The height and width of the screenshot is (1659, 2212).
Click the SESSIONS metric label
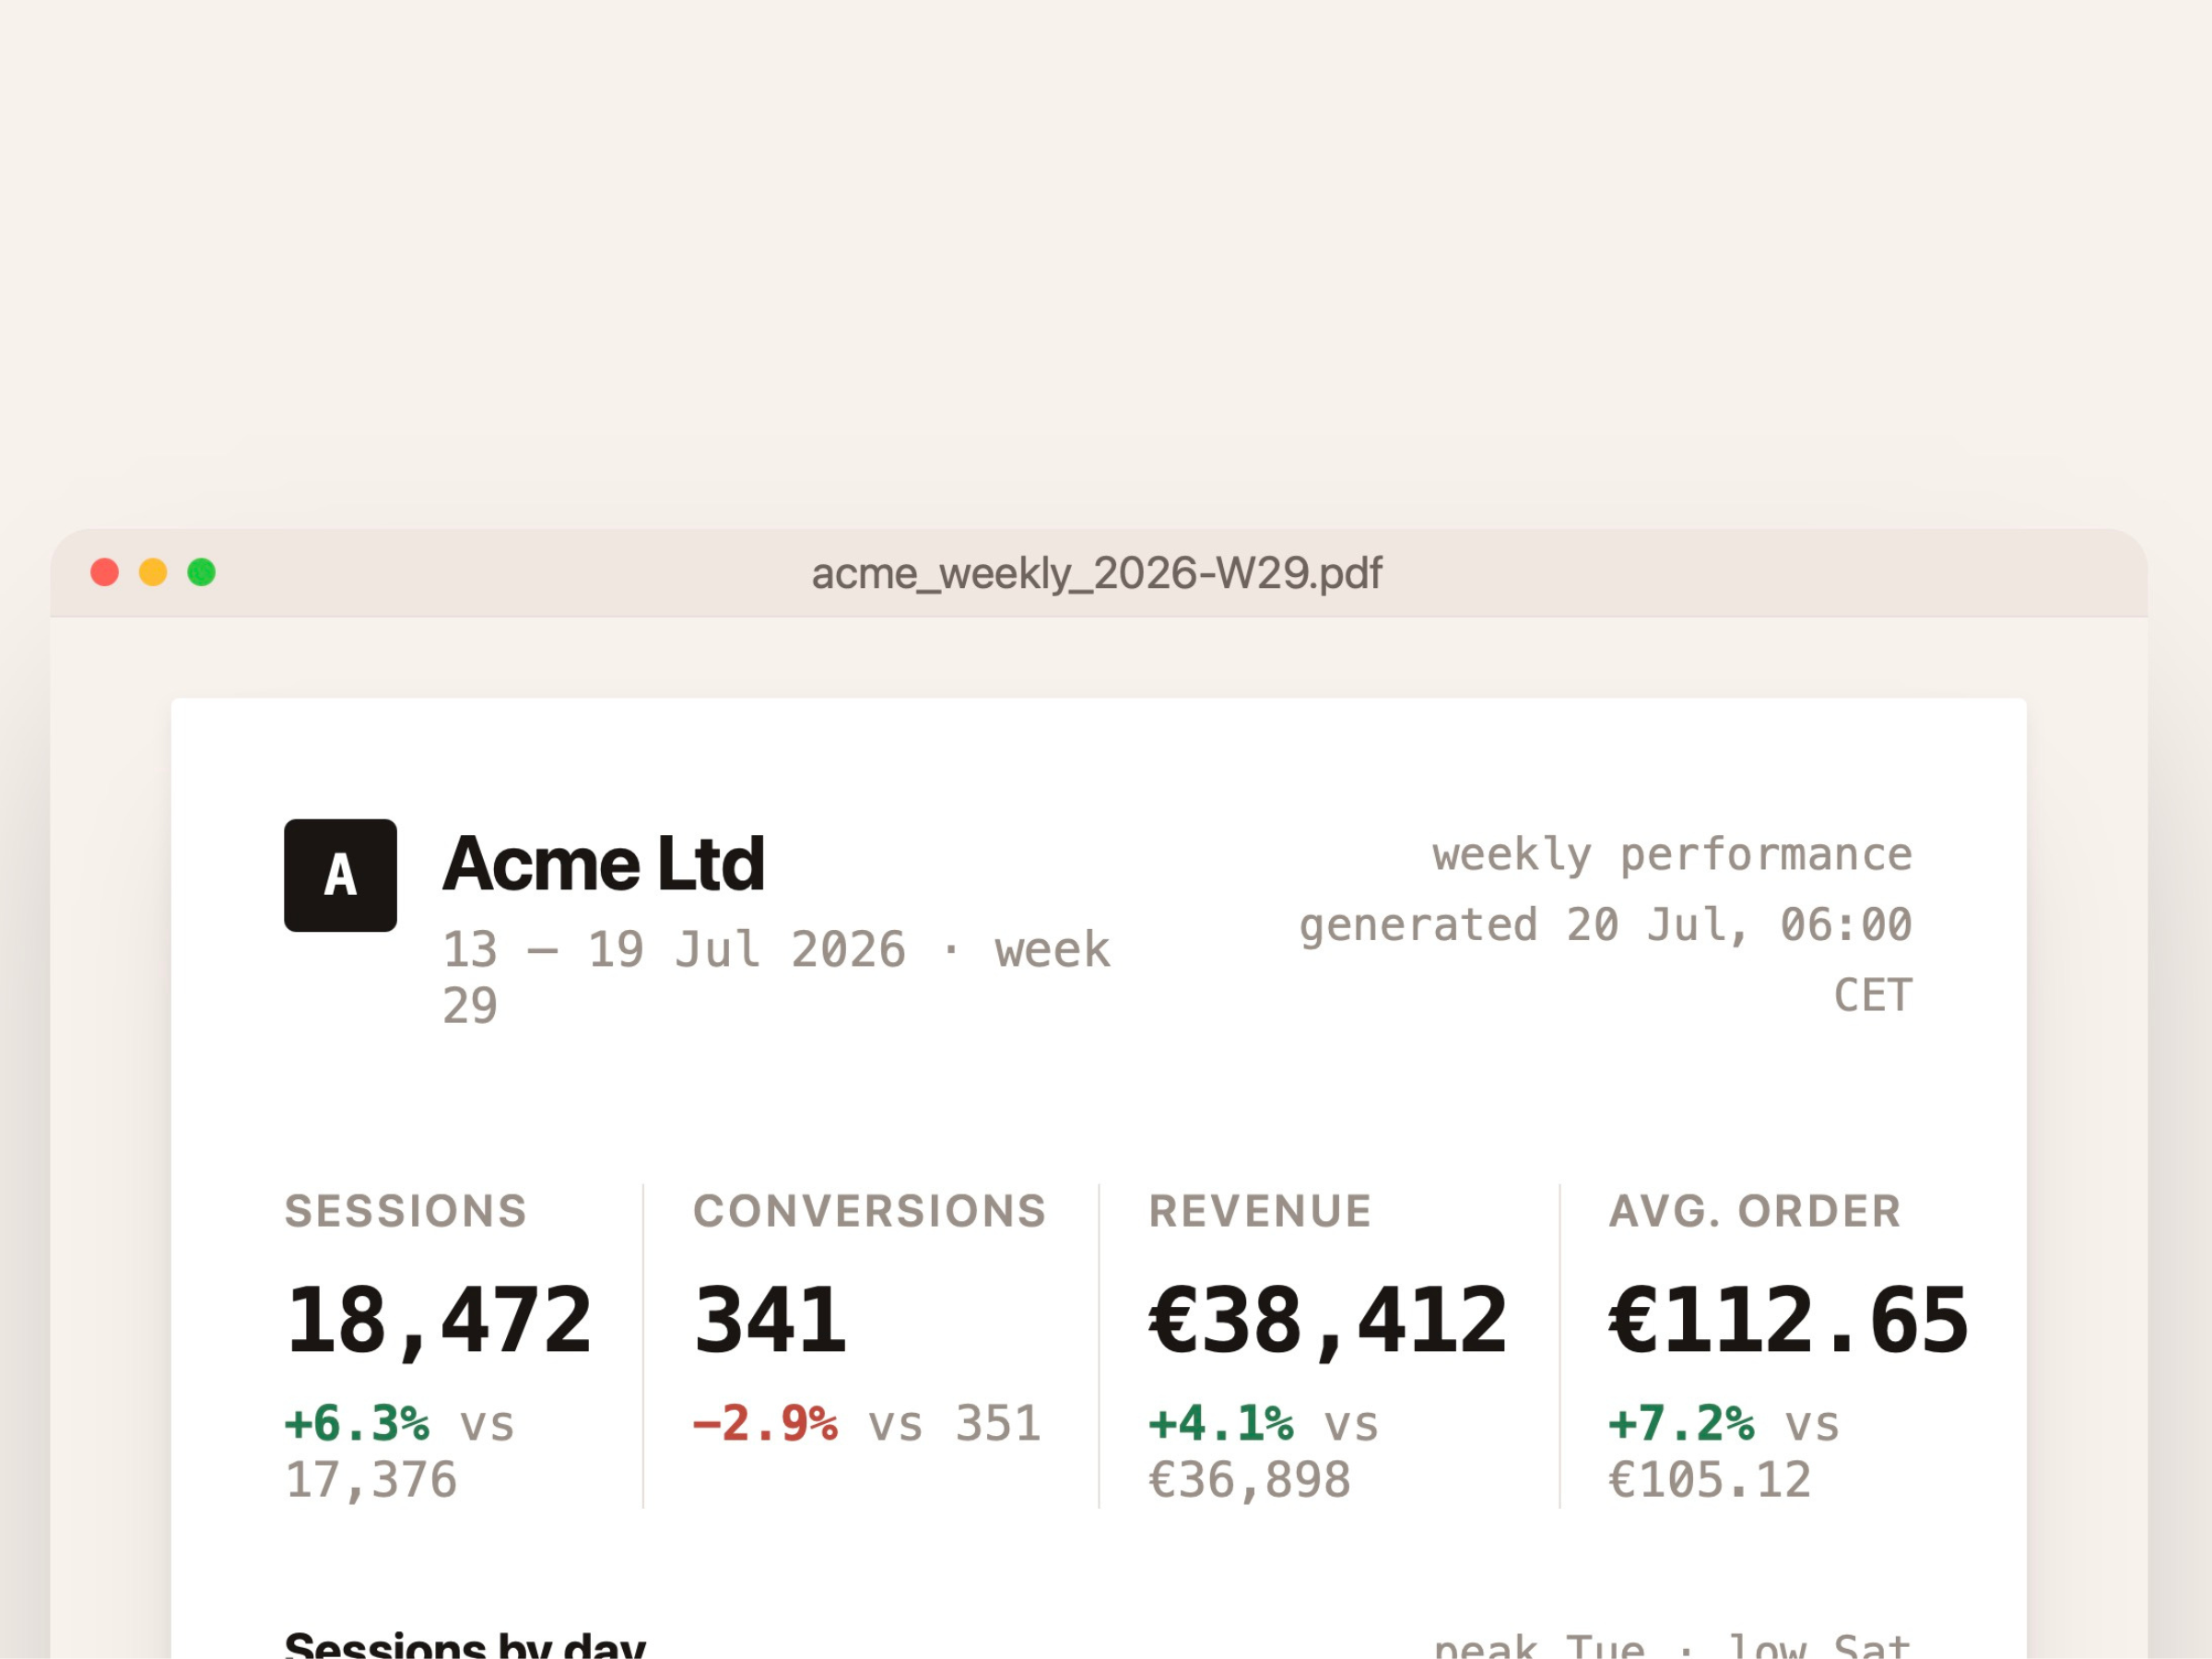406,1211
